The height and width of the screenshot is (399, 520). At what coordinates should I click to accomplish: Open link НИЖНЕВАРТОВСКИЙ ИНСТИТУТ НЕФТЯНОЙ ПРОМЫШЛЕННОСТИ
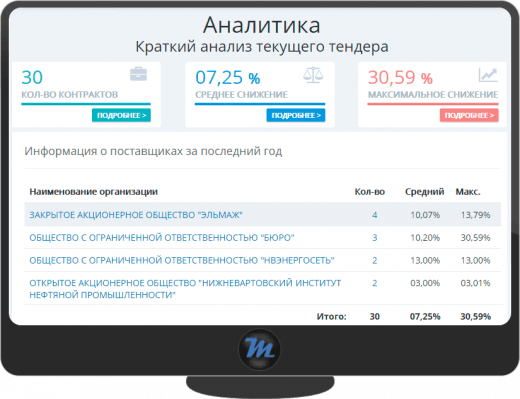[x=185, y=289]
